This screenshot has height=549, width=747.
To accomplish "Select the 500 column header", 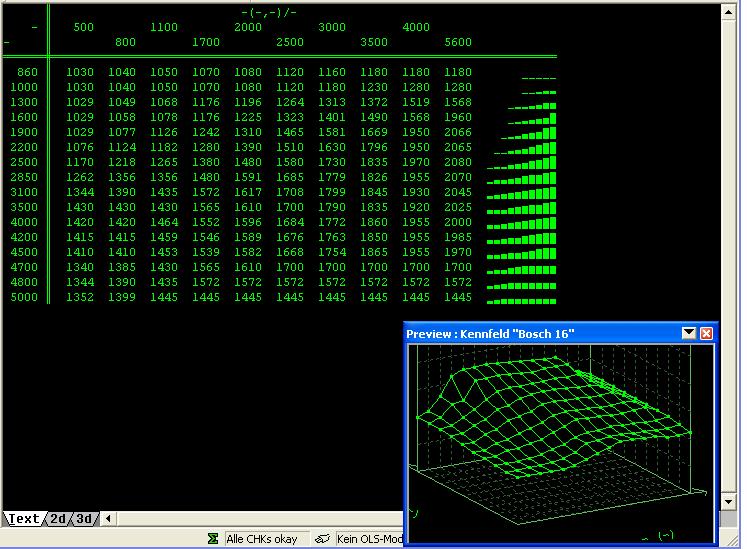I will coord(83,27).
